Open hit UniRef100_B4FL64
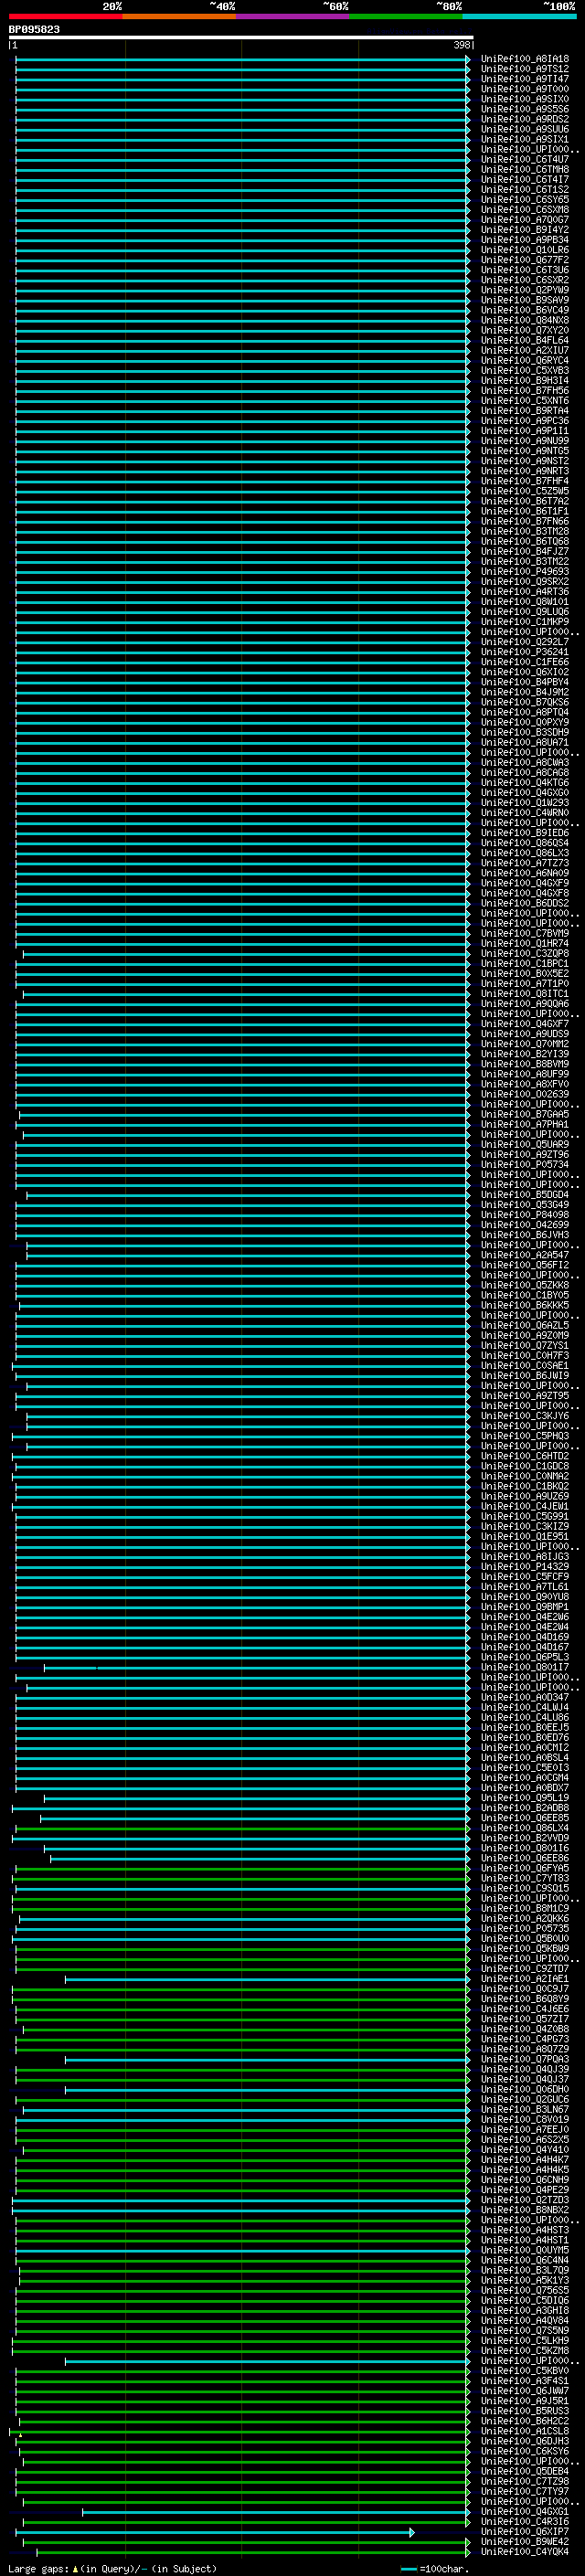The height and width of the screenshot is (2576, 585). (525, 340)
